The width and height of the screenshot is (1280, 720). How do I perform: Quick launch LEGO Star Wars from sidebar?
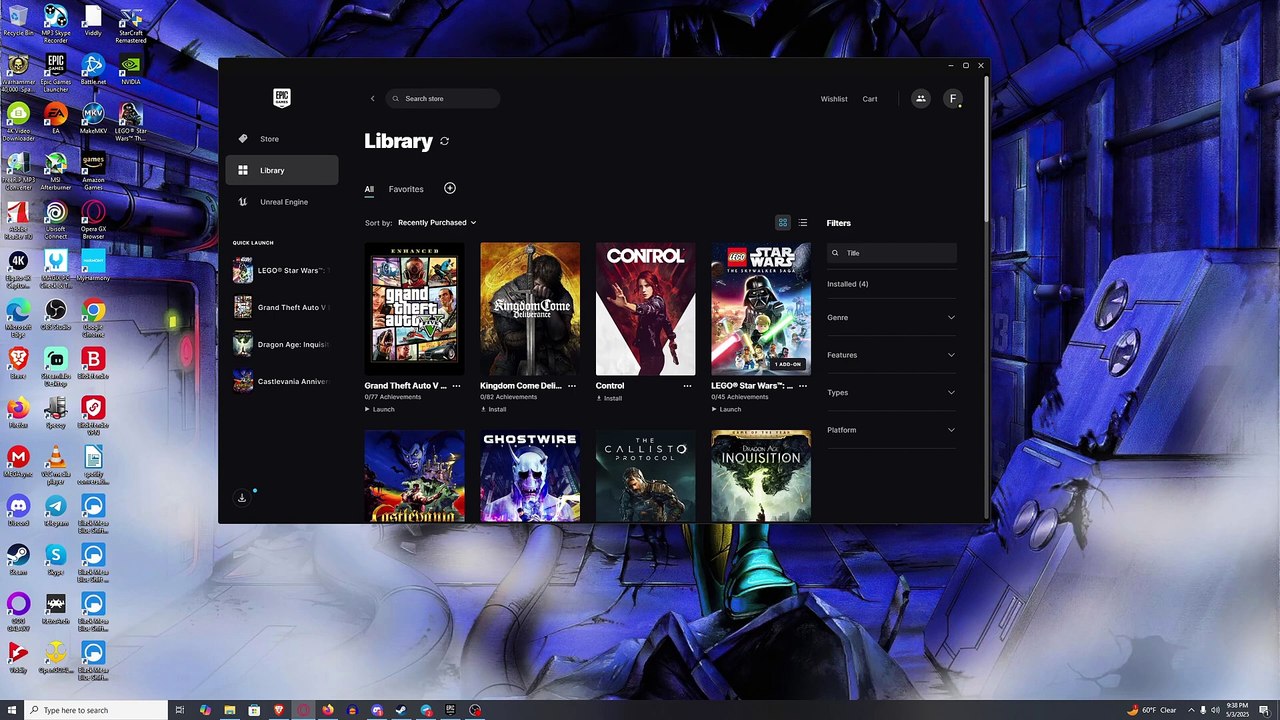[x=281, y=270]
